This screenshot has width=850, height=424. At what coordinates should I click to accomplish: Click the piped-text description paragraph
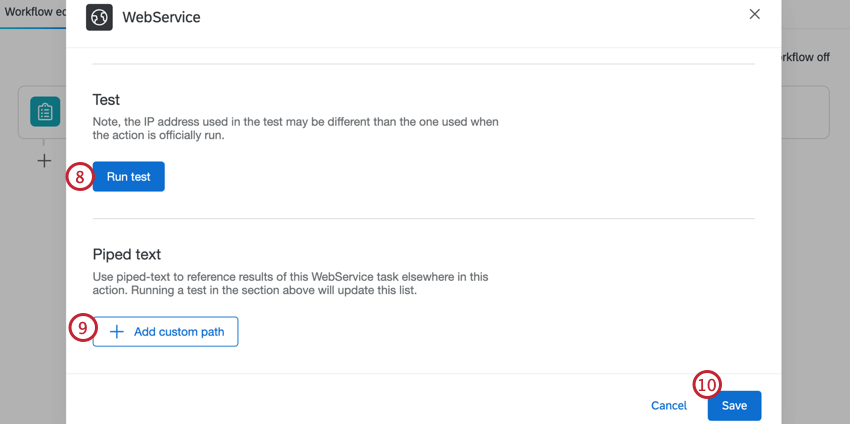click(x=296, y=283)
